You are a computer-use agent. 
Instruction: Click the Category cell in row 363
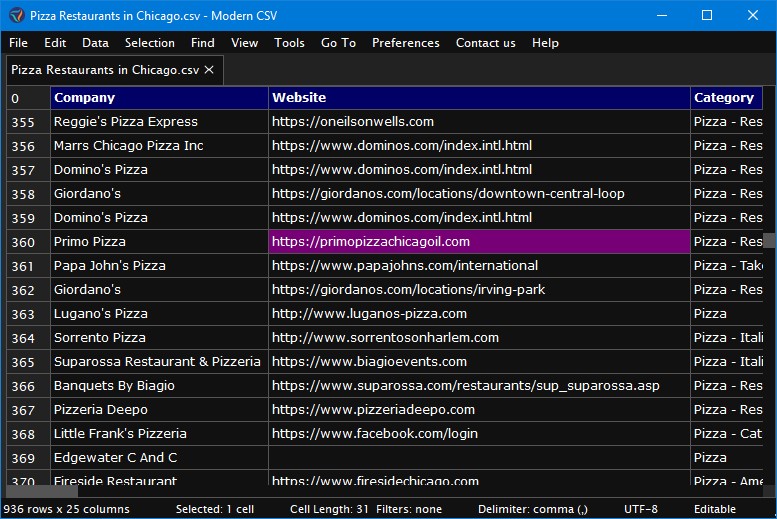pos(726,314)
